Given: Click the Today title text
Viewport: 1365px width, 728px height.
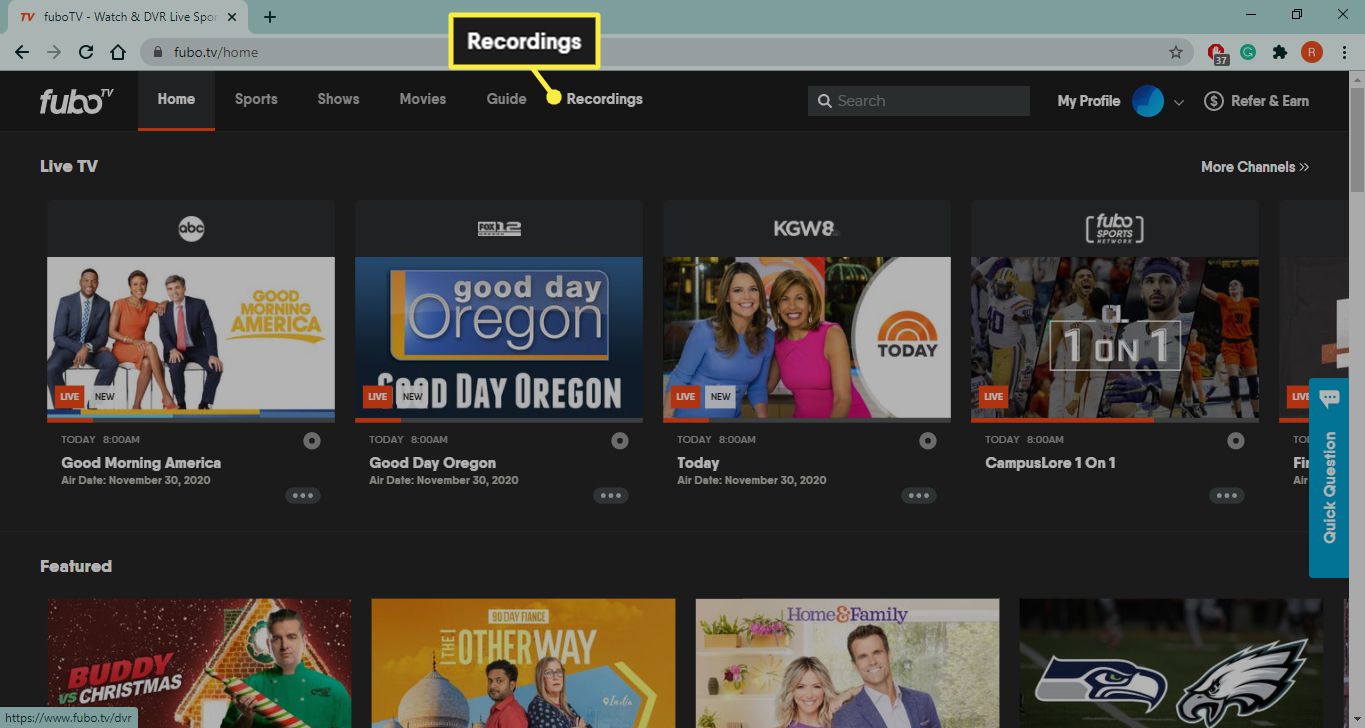Looking at the screenshot, I should 698,463.
